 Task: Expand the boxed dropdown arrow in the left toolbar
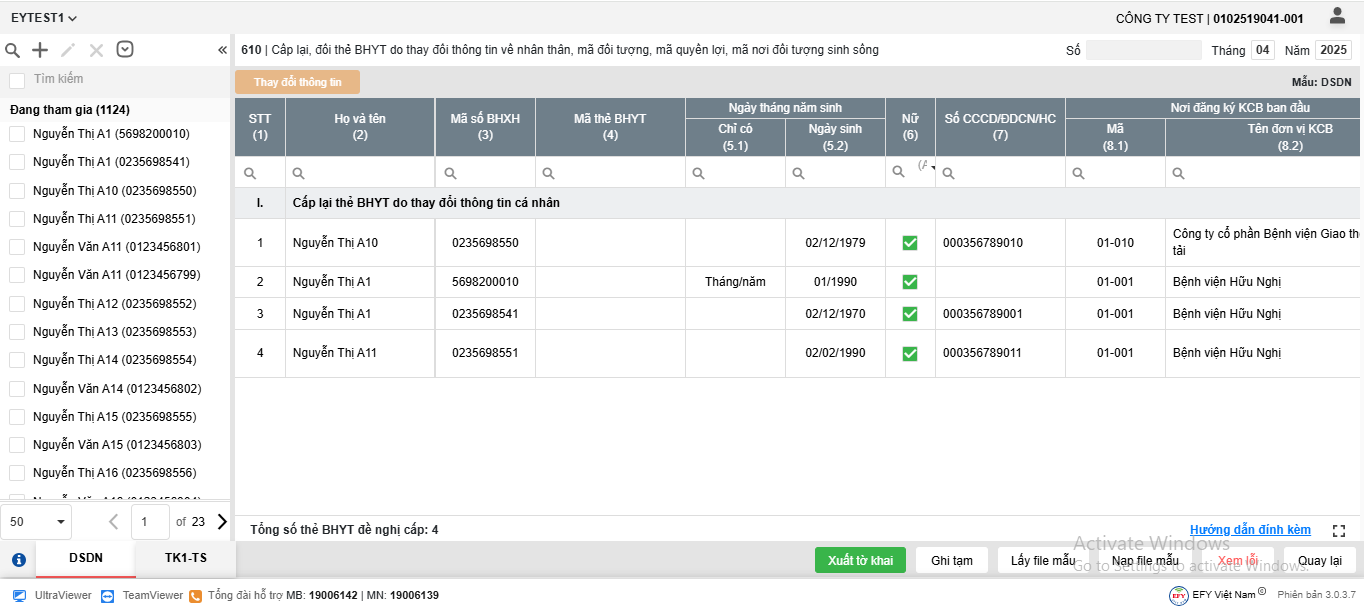click(125, 50)
